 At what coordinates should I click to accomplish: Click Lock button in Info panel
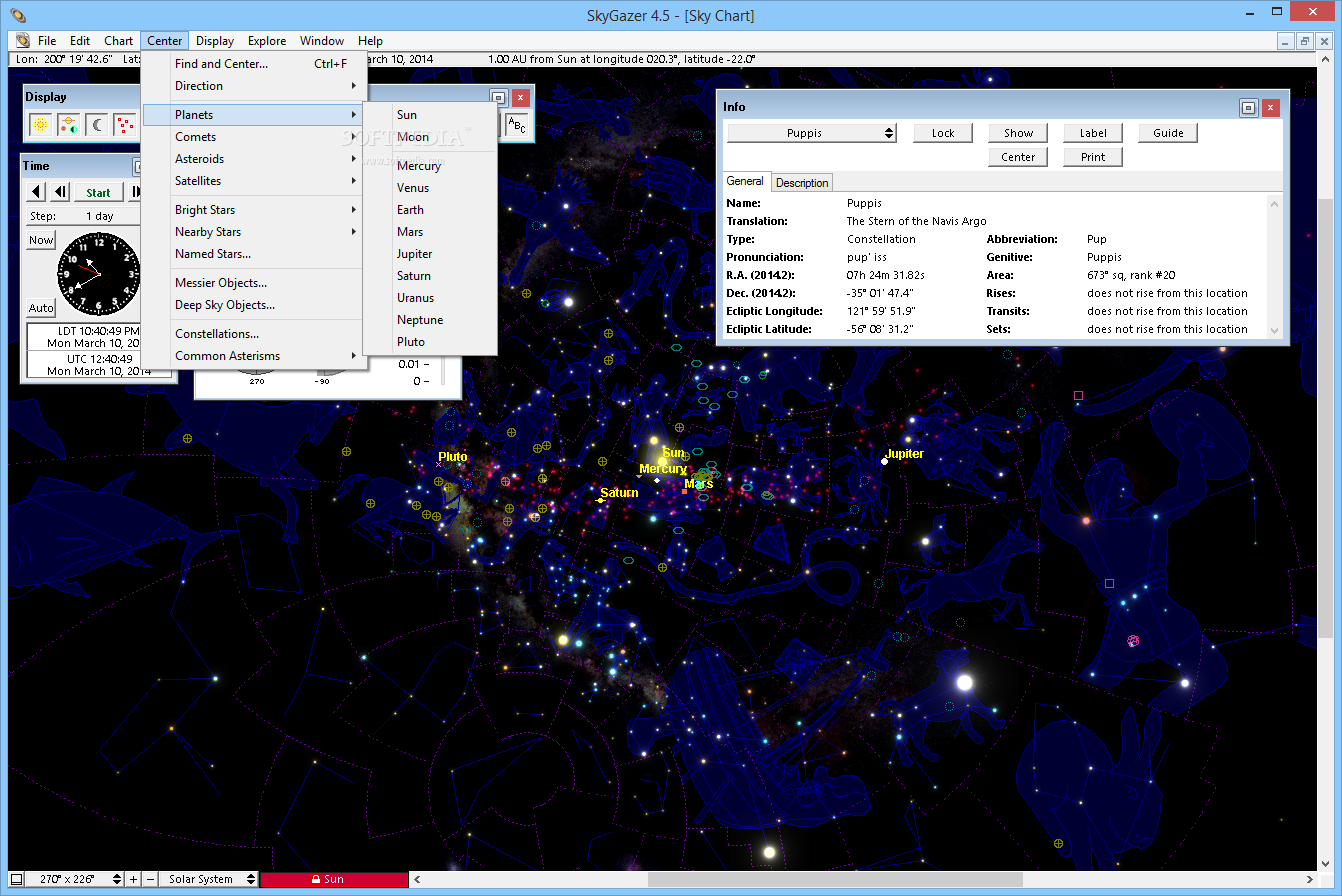(943, 133)
